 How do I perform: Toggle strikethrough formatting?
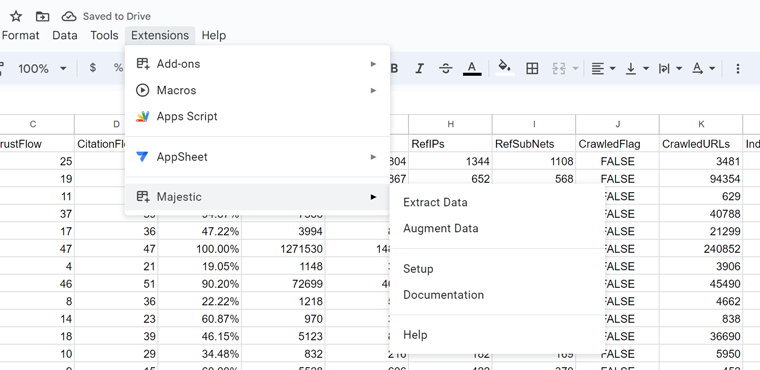coord(445,69)
